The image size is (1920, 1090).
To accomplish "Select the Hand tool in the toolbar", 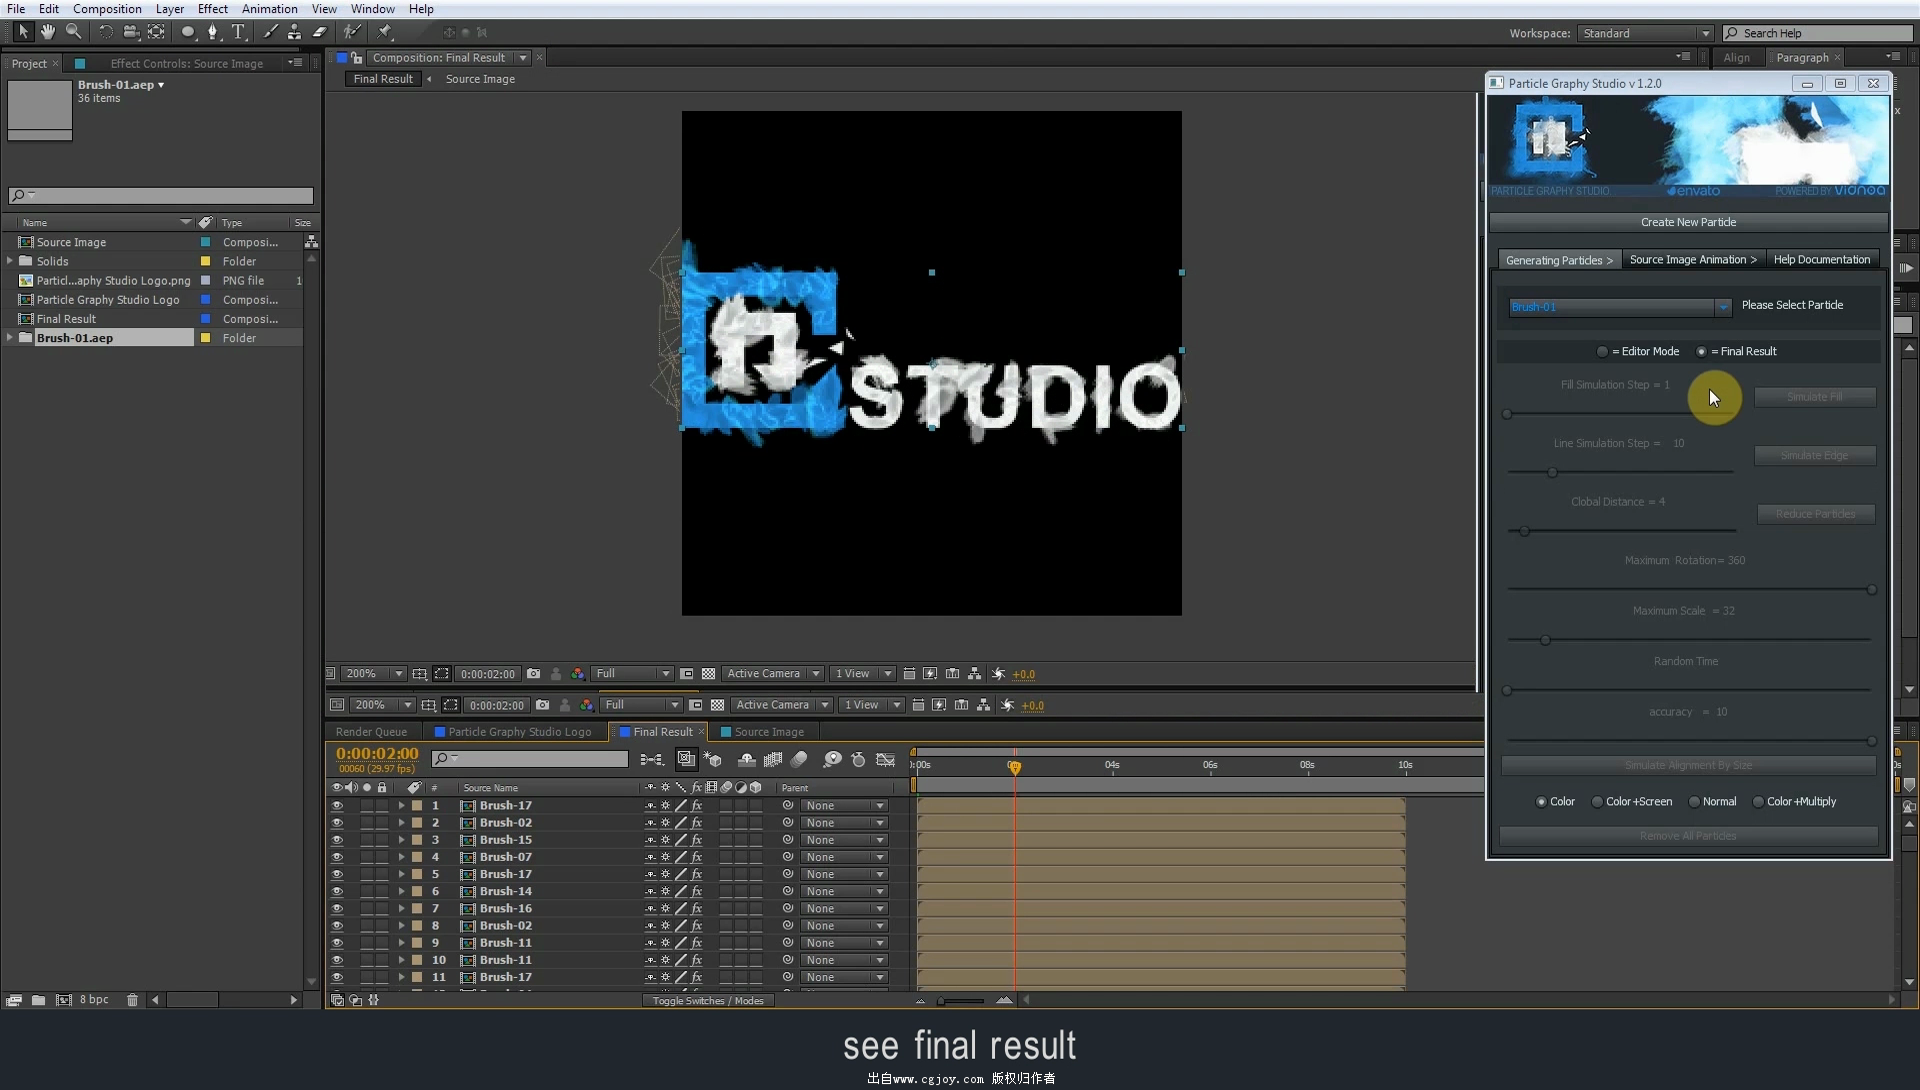I will coord(47,32).
